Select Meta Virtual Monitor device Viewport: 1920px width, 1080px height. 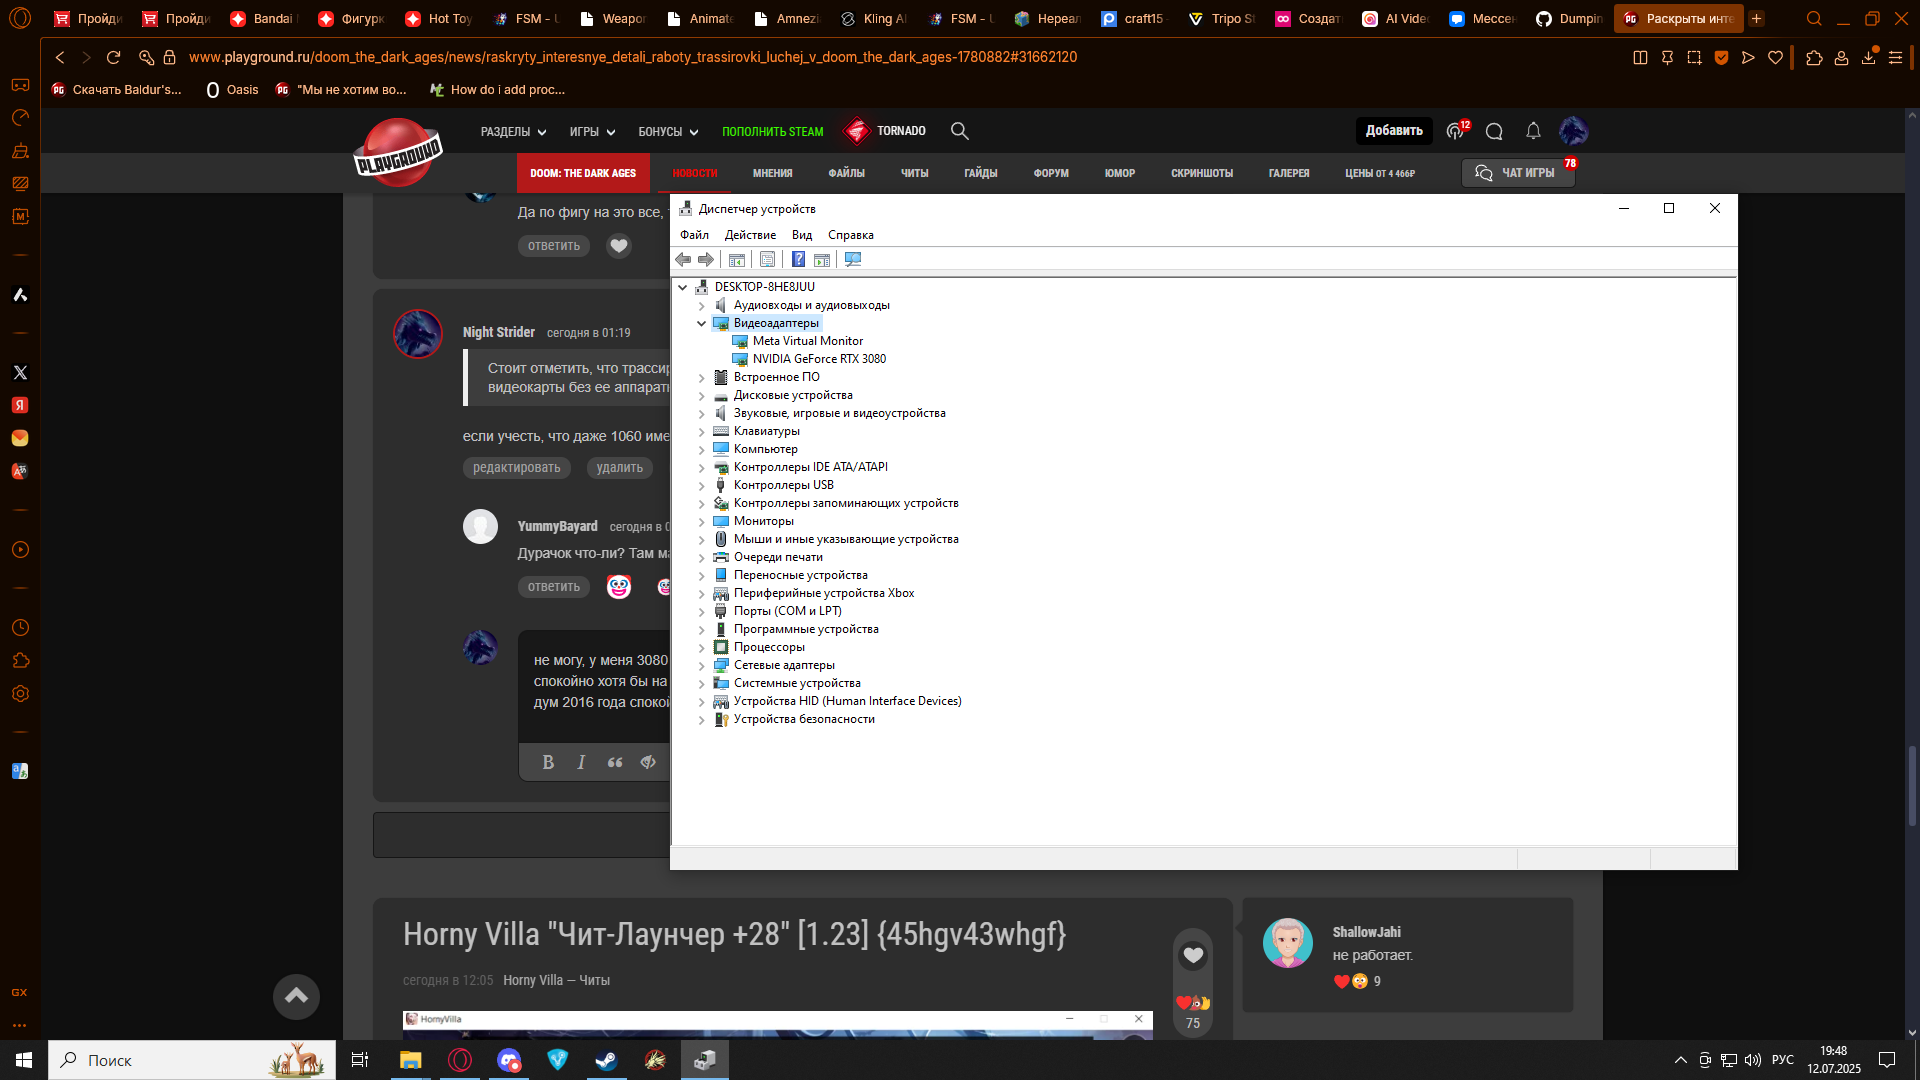808,341
